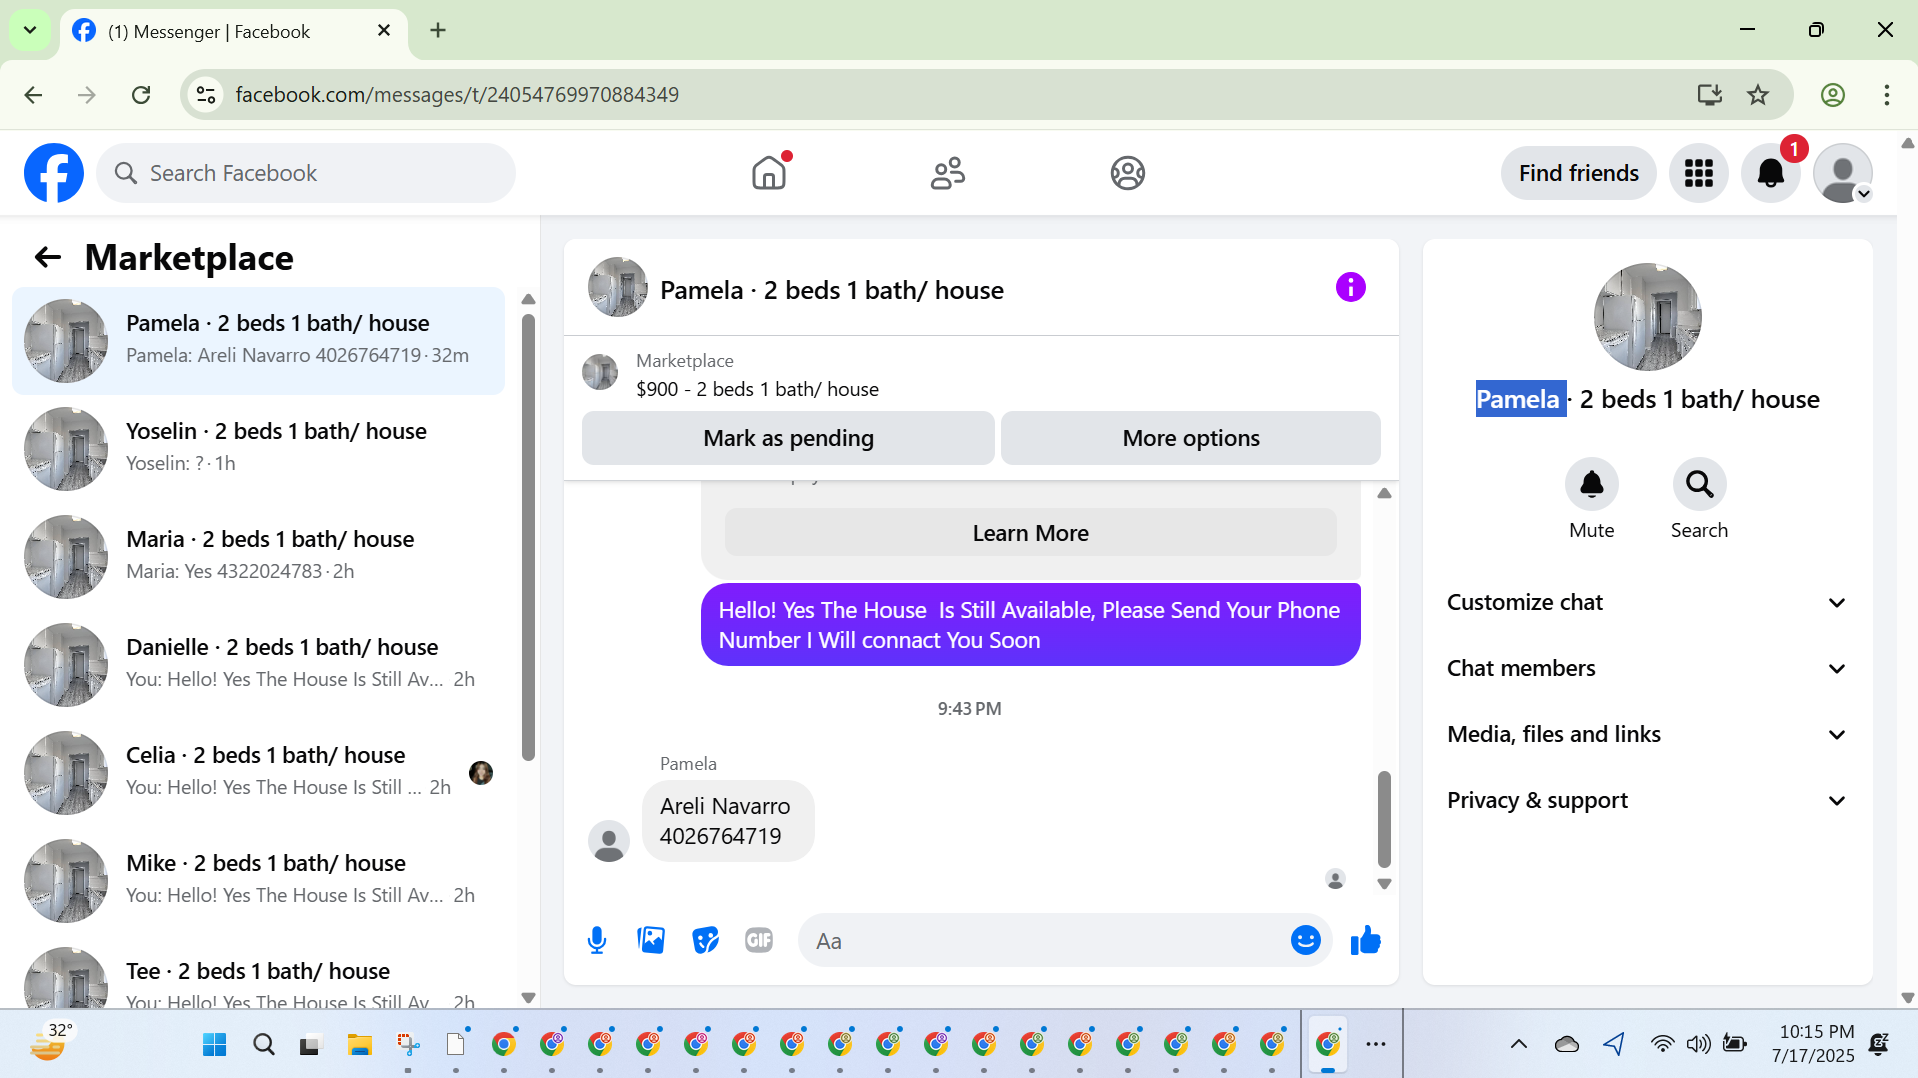
Task: Open the account profile picture menu
Action: tap(1843, 173)
